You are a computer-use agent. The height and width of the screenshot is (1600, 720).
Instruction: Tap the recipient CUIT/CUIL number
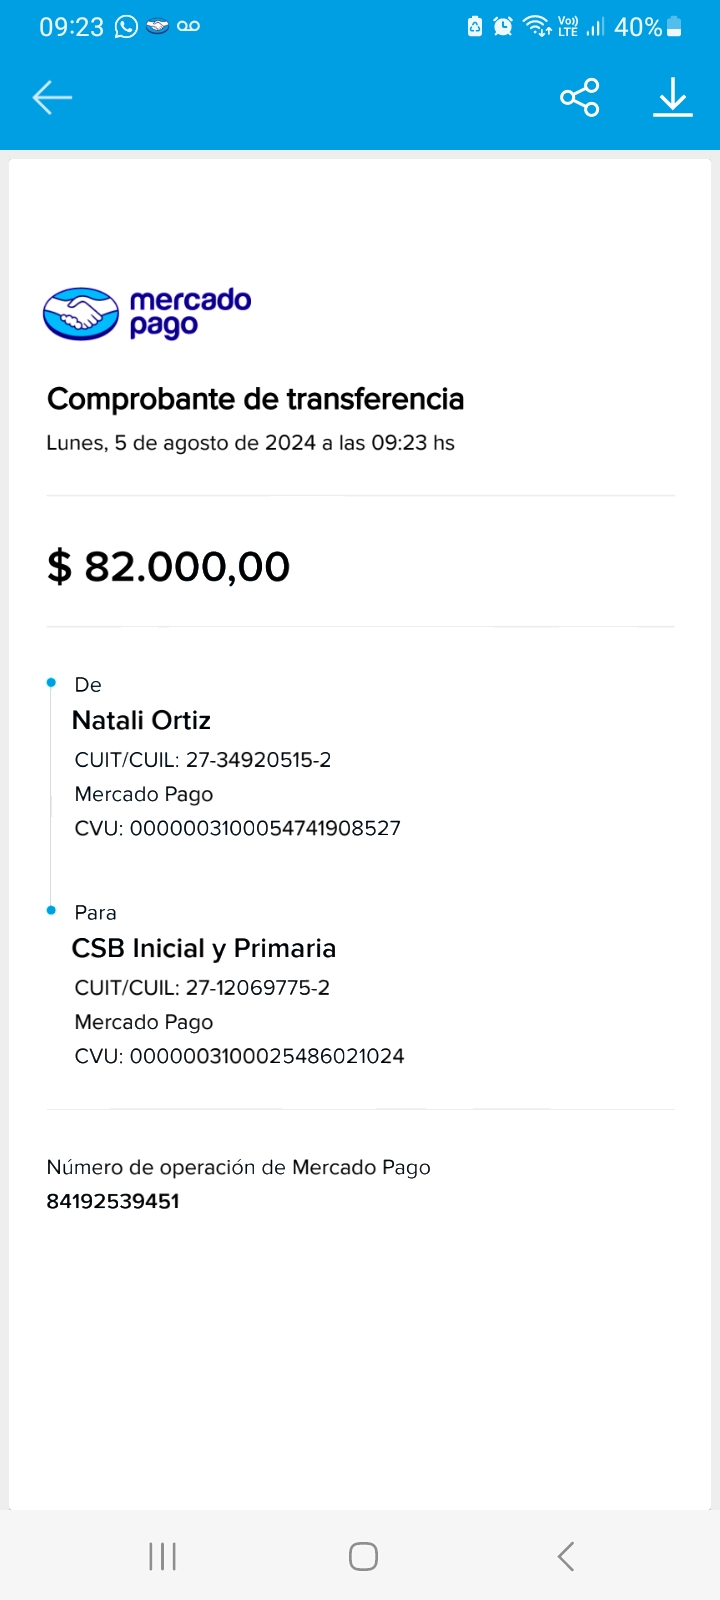point(258,988)
